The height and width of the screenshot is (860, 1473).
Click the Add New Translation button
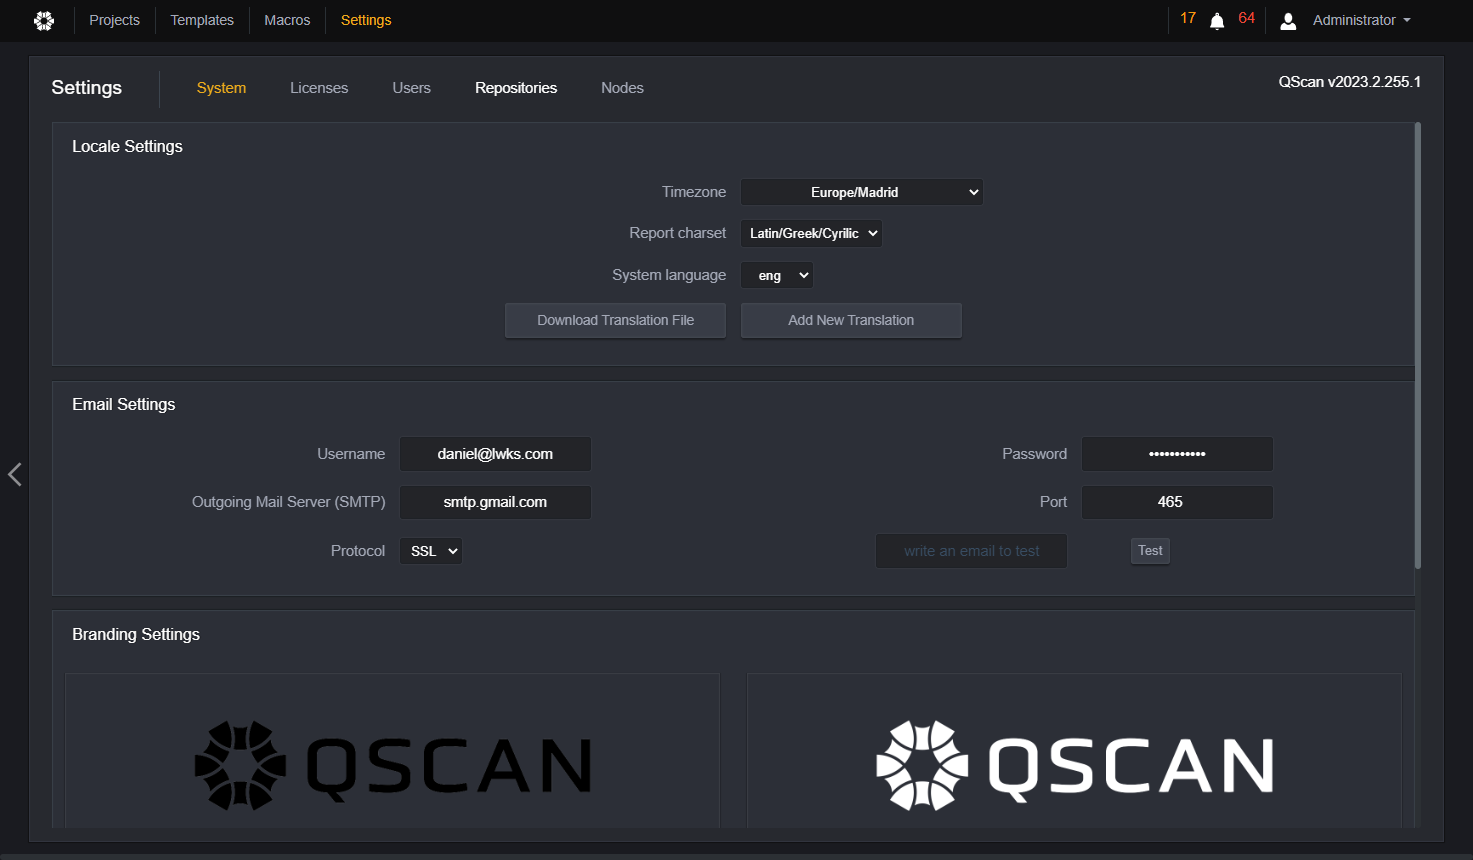tap(851, 320)
